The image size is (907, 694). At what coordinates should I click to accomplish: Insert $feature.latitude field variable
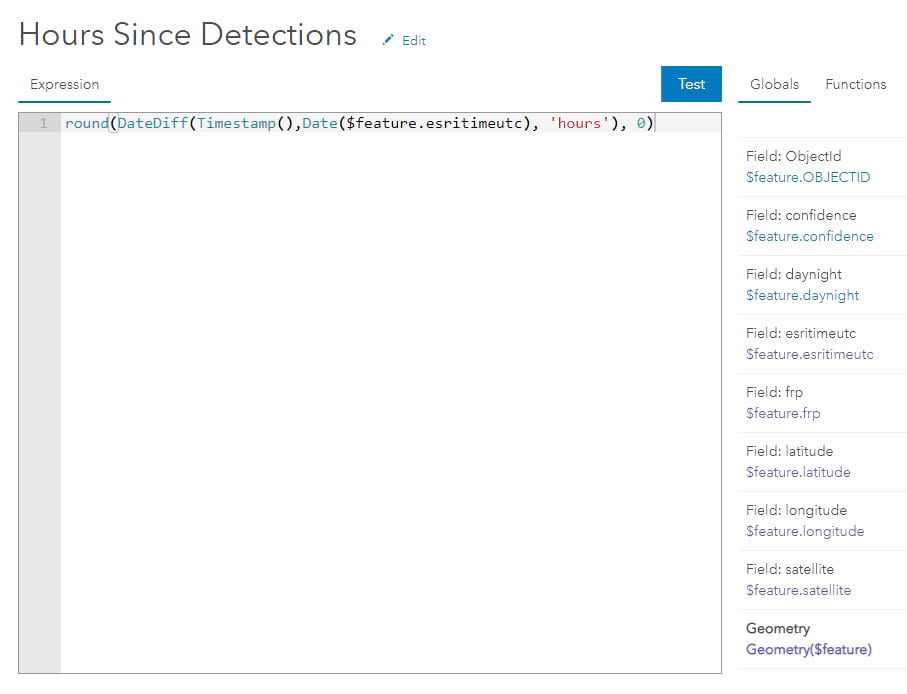pos(797,472)
